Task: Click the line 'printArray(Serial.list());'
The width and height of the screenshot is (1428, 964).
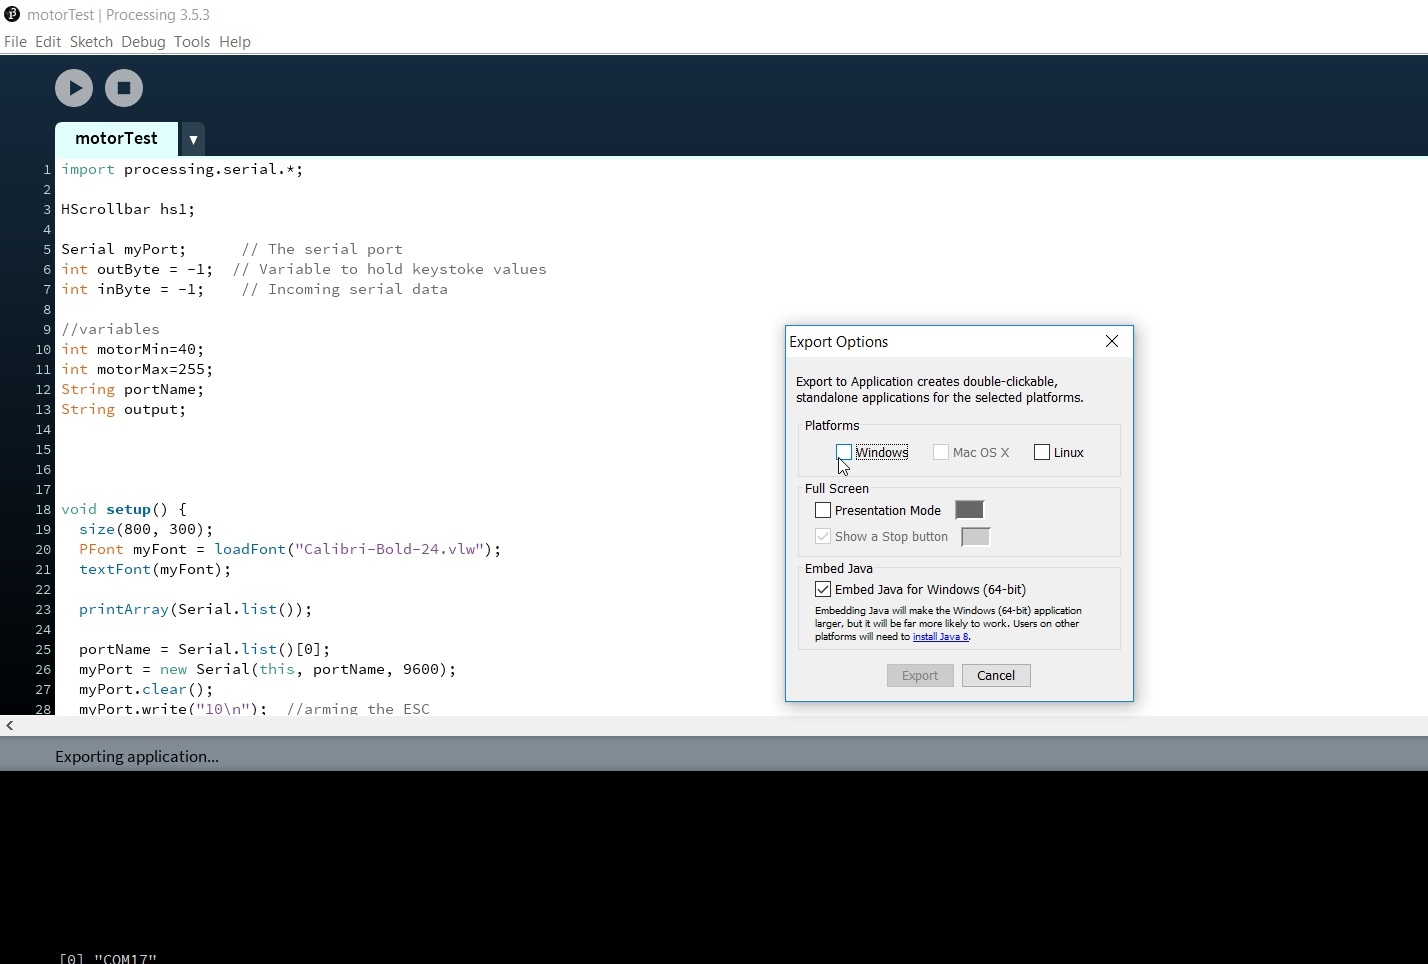Action: click(196, 609)
